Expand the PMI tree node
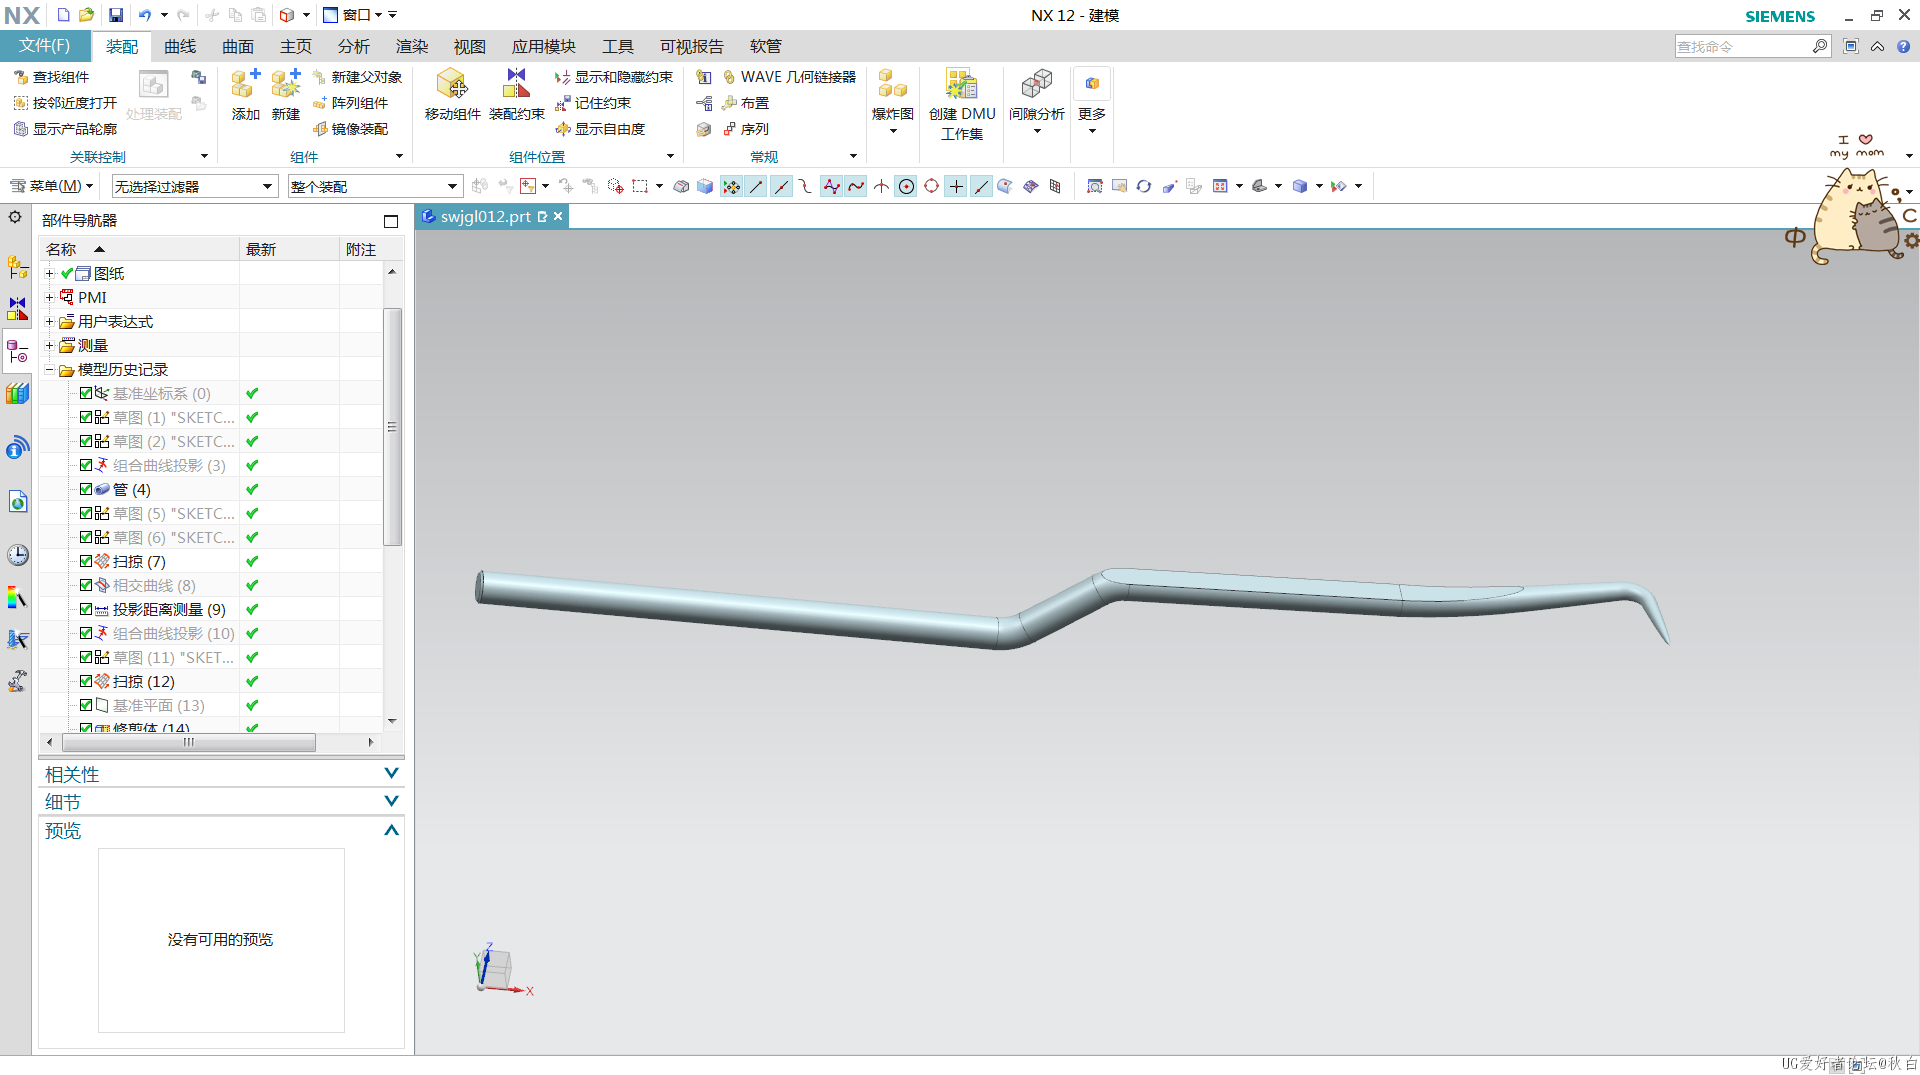This screenshot has height=1075, width=1920. tap(49, 297)
